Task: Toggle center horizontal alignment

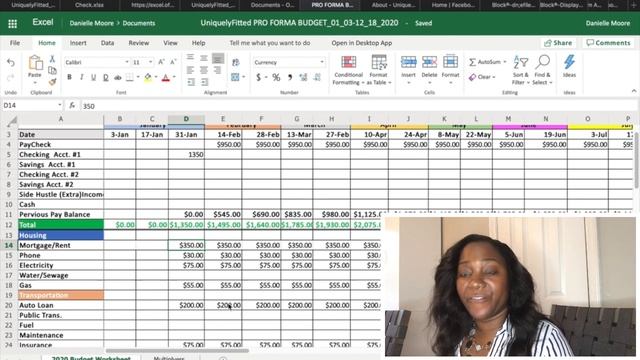Action: pos(204,70)
